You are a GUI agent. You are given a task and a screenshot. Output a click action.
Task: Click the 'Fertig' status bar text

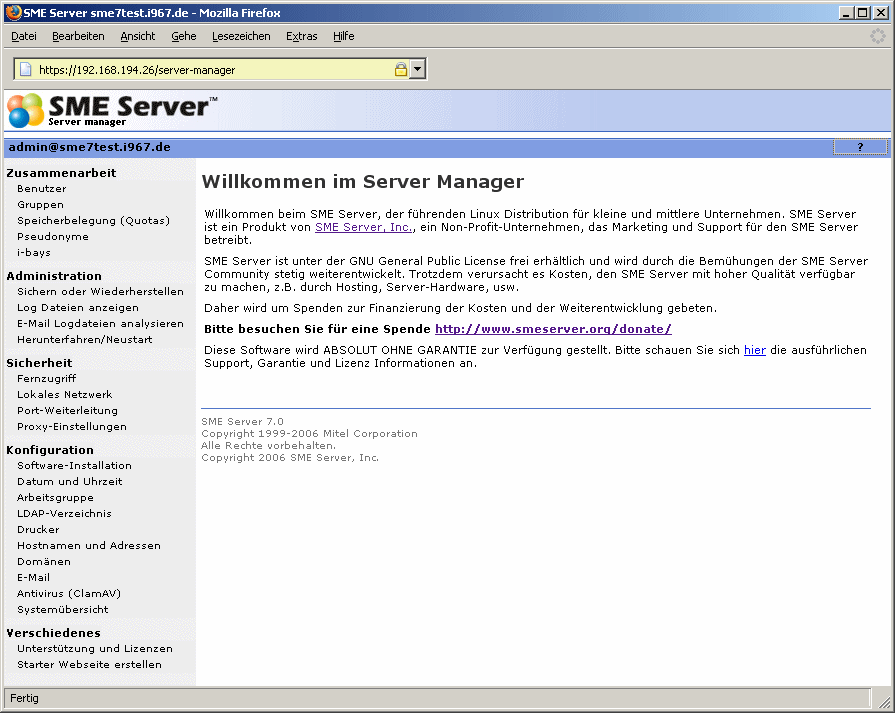[x=25, y=698]
